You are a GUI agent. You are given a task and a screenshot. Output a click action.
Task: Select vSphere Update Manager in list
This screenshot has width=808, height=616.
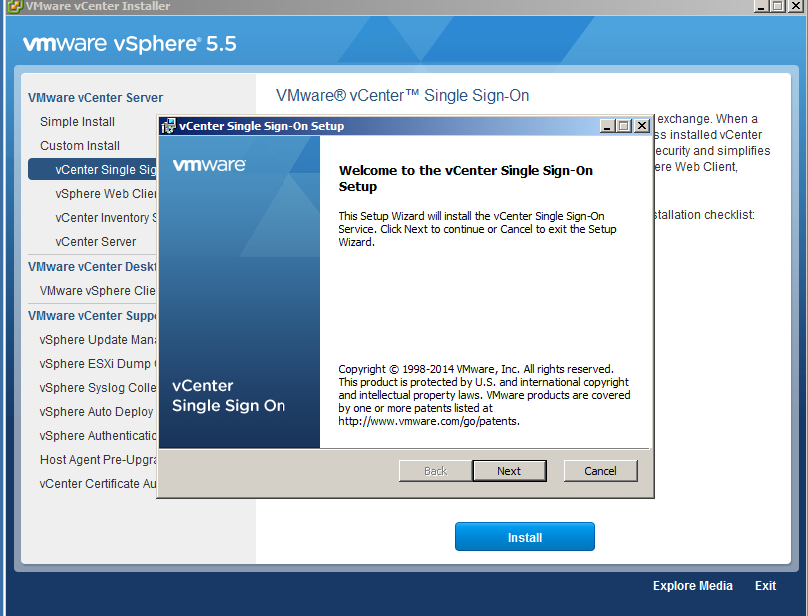[98, 340]
